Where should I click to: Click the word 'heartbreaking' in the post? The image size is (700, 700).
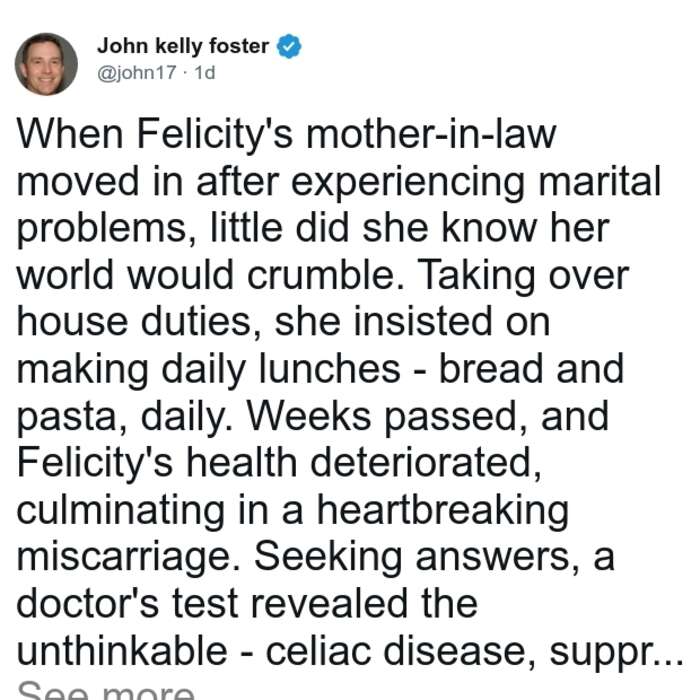coord(442,511)
